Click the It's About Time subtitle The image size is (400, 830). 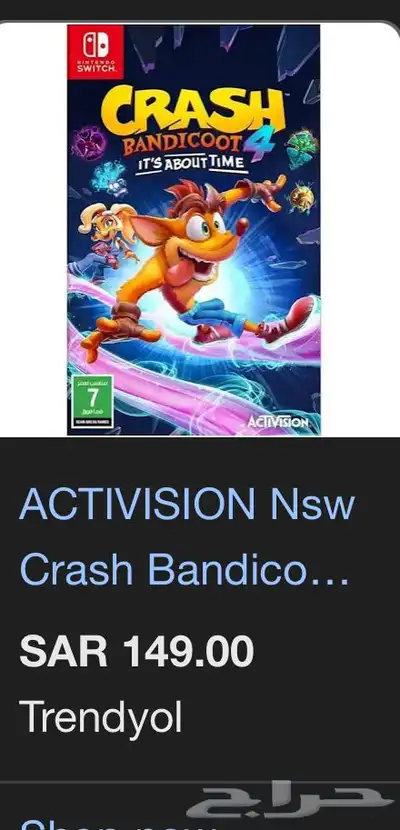[192, 164]
